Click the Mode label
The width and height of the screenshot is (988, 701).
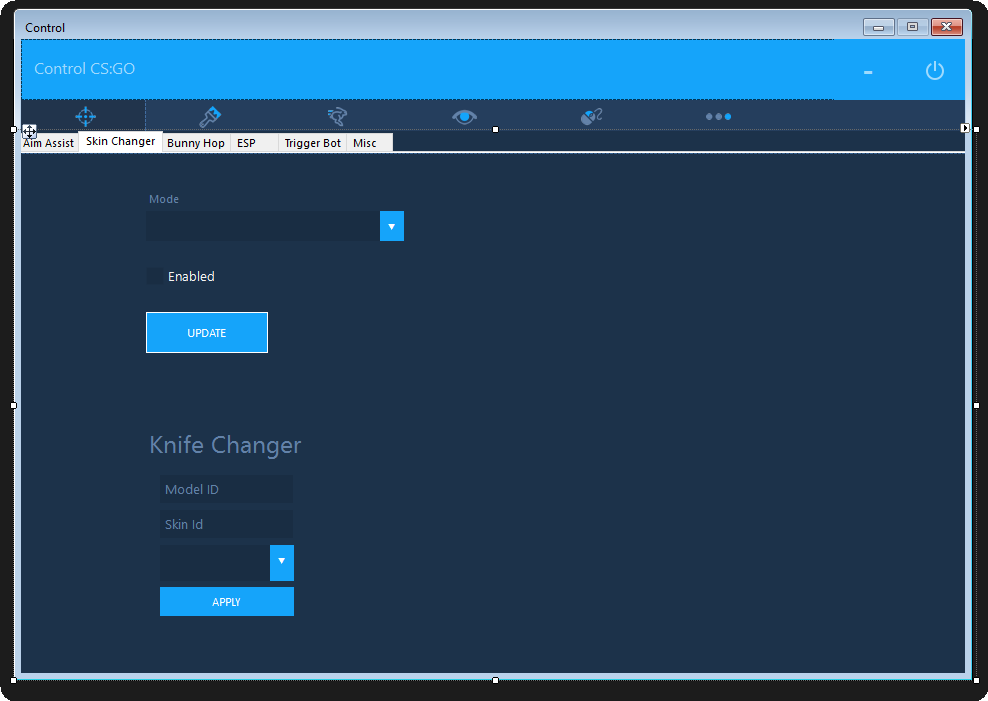(164, 199)
